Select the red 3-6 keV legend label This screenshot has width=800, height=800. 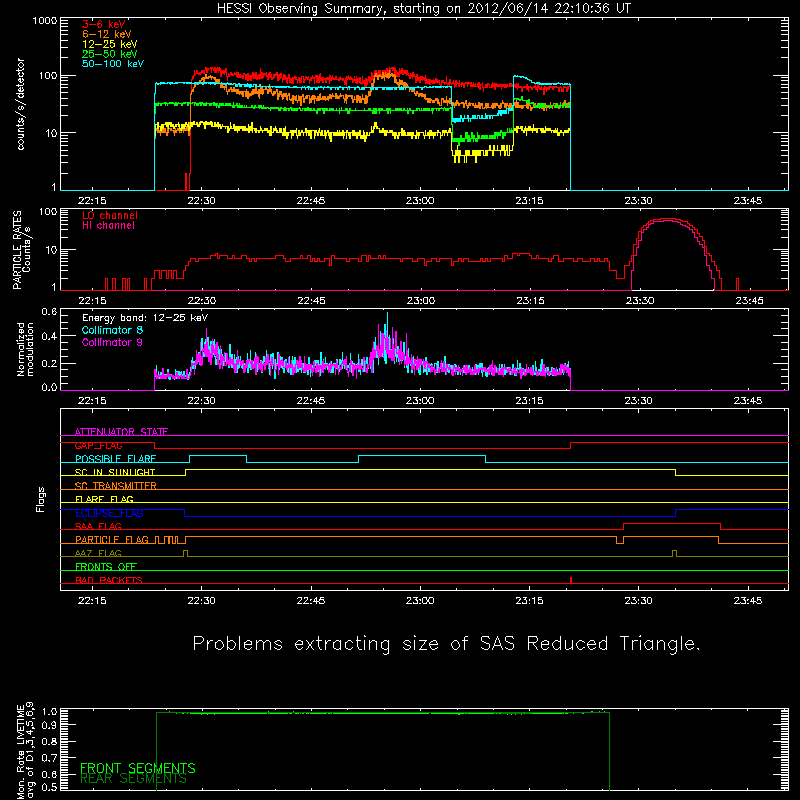coord(104,24)
